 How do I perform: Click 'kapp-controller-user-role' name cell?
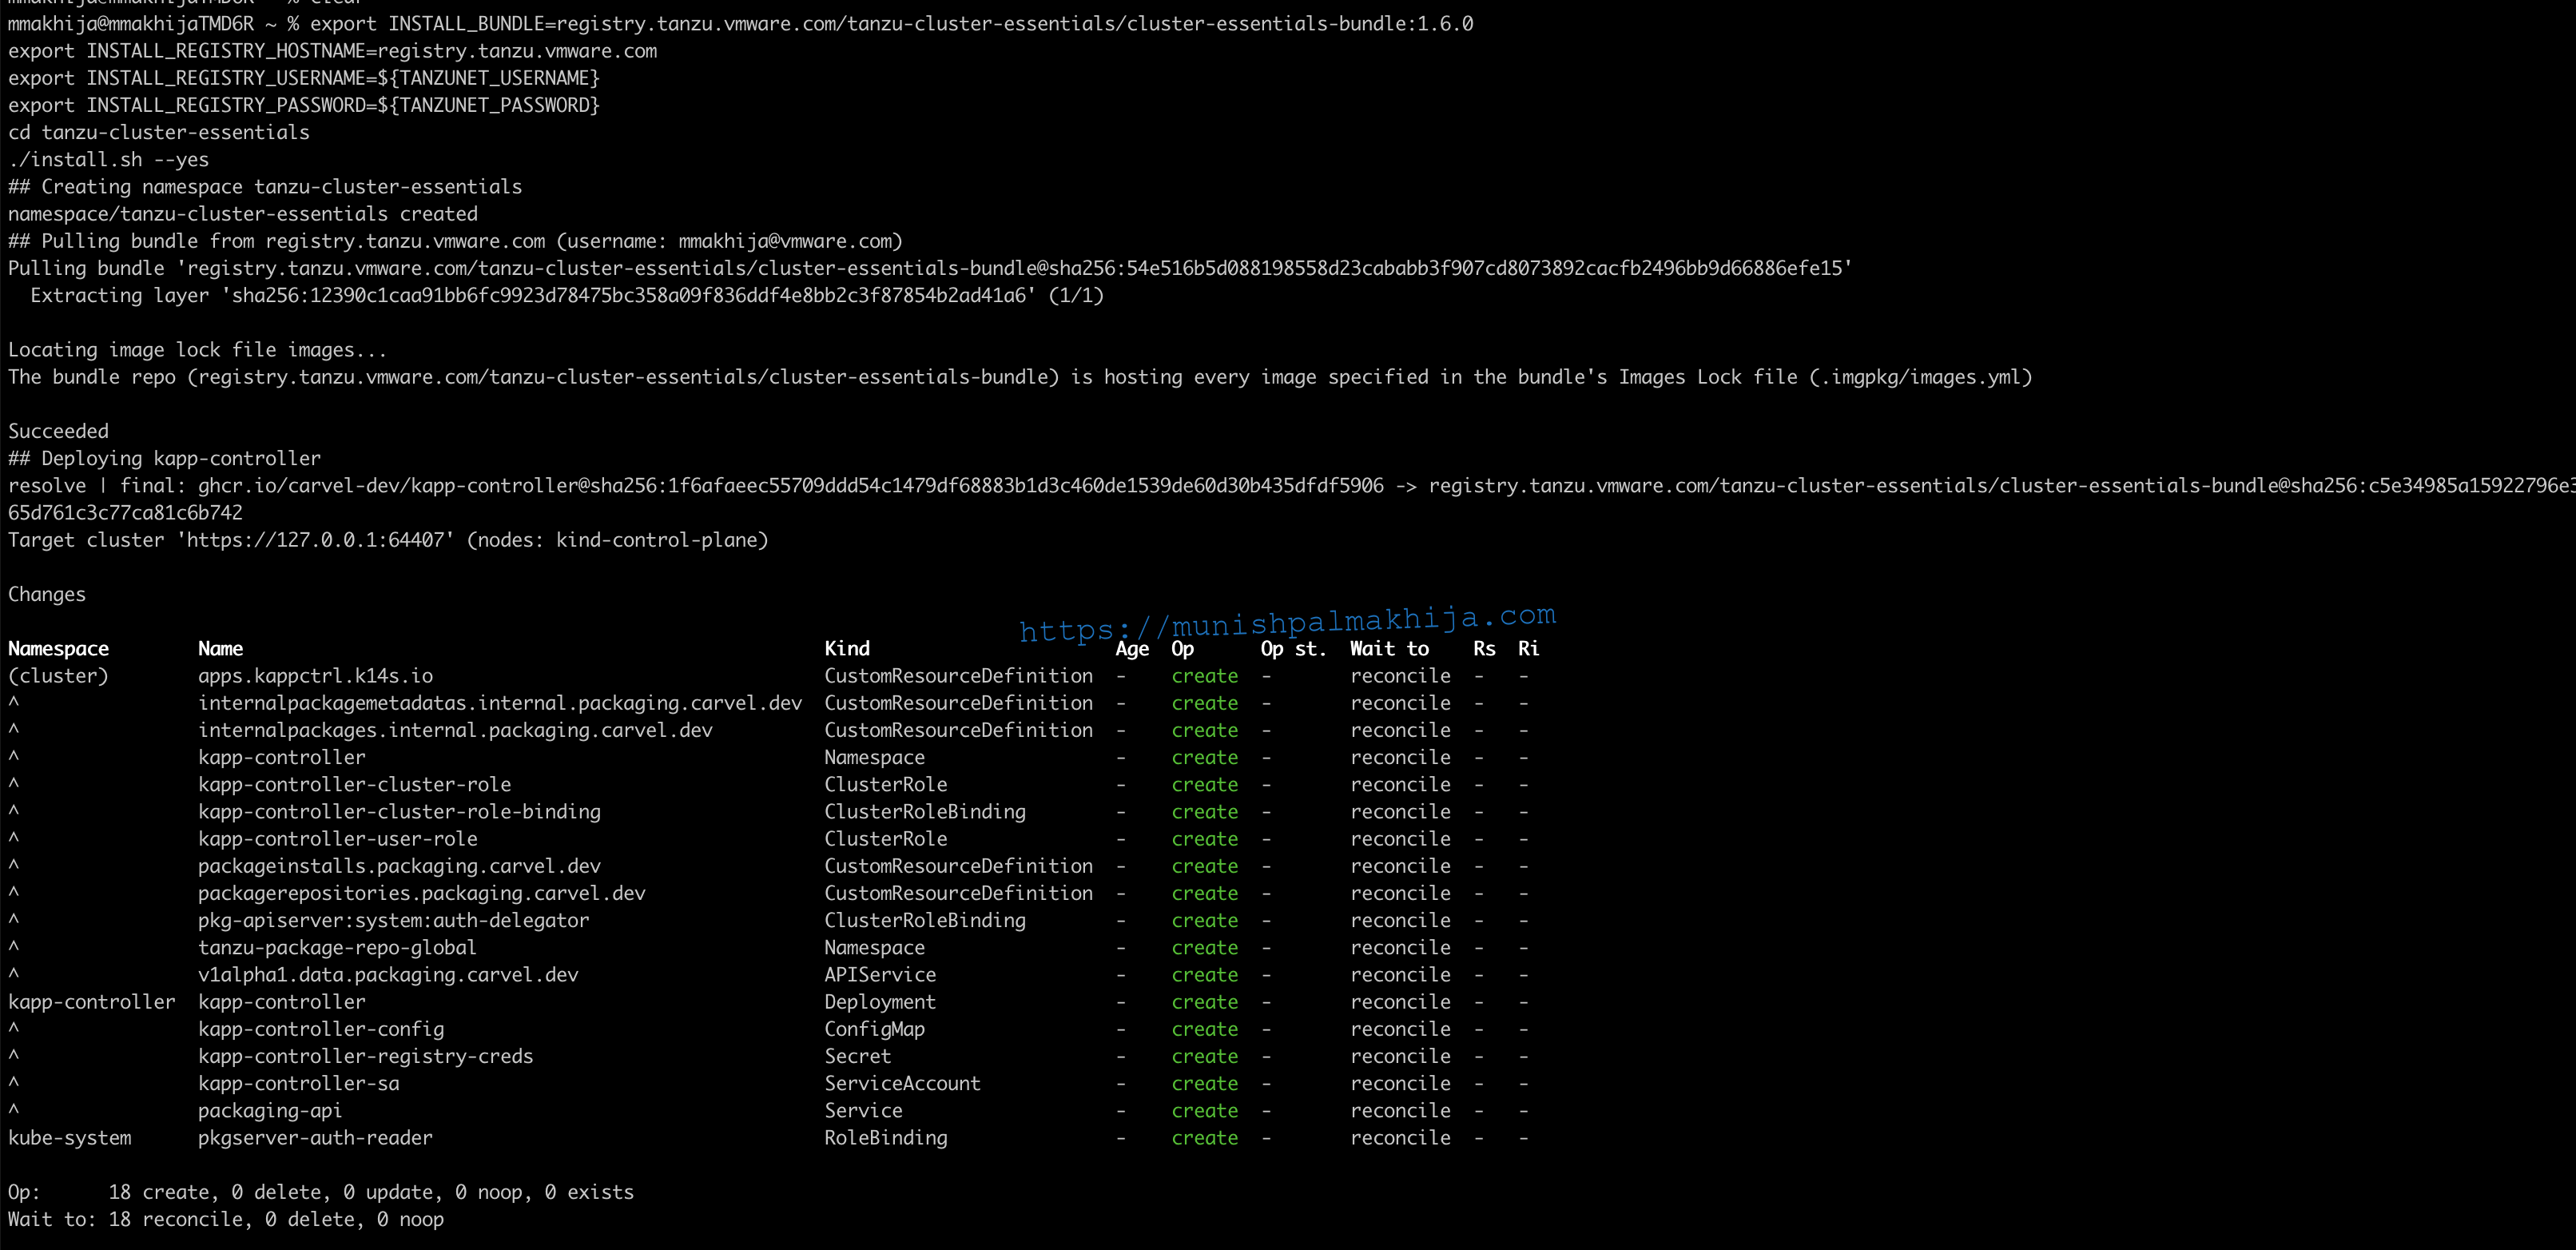(338, 839)
